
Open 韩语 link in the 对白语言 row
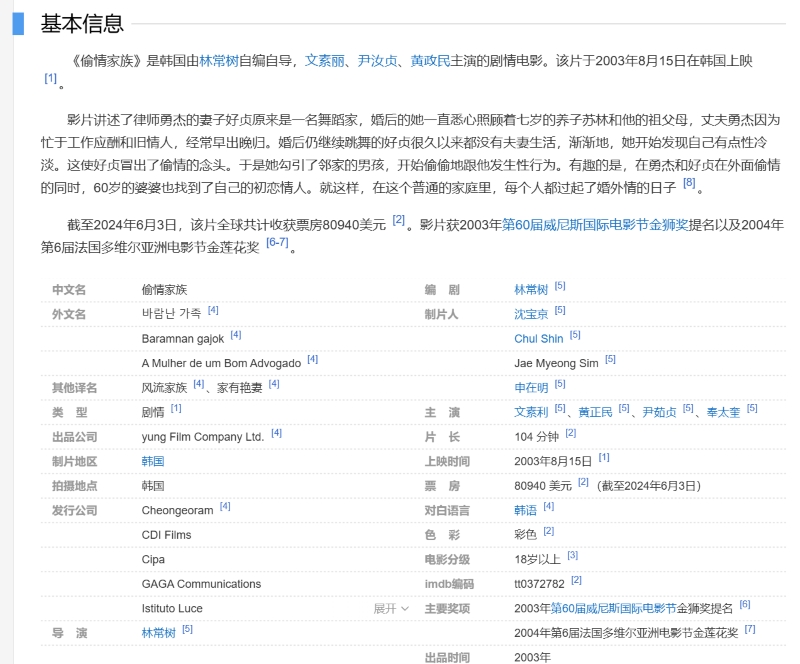point(525,510)
